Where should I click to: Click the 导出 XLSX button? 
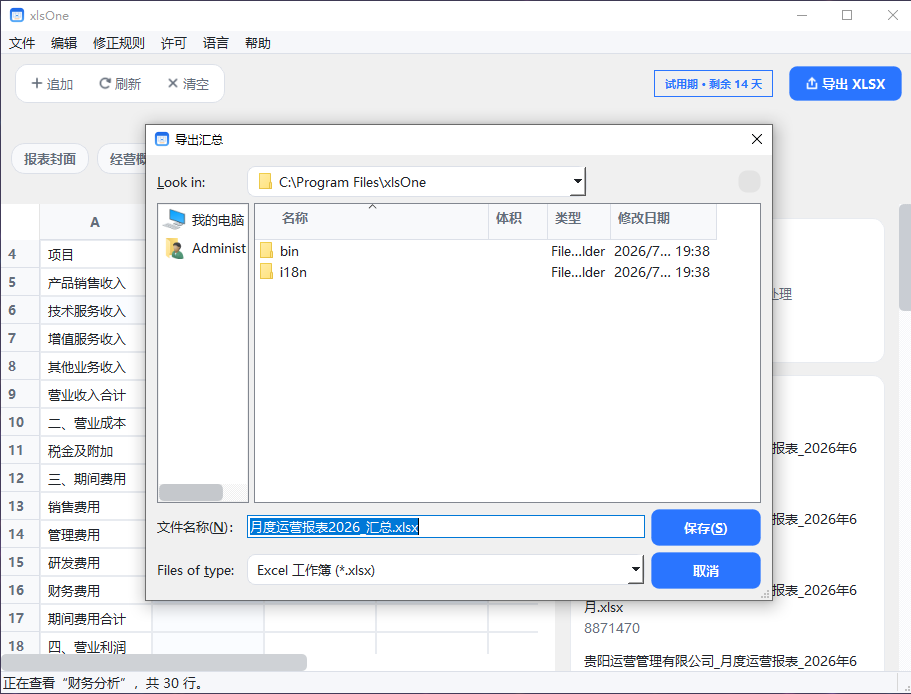pos(845,84)
